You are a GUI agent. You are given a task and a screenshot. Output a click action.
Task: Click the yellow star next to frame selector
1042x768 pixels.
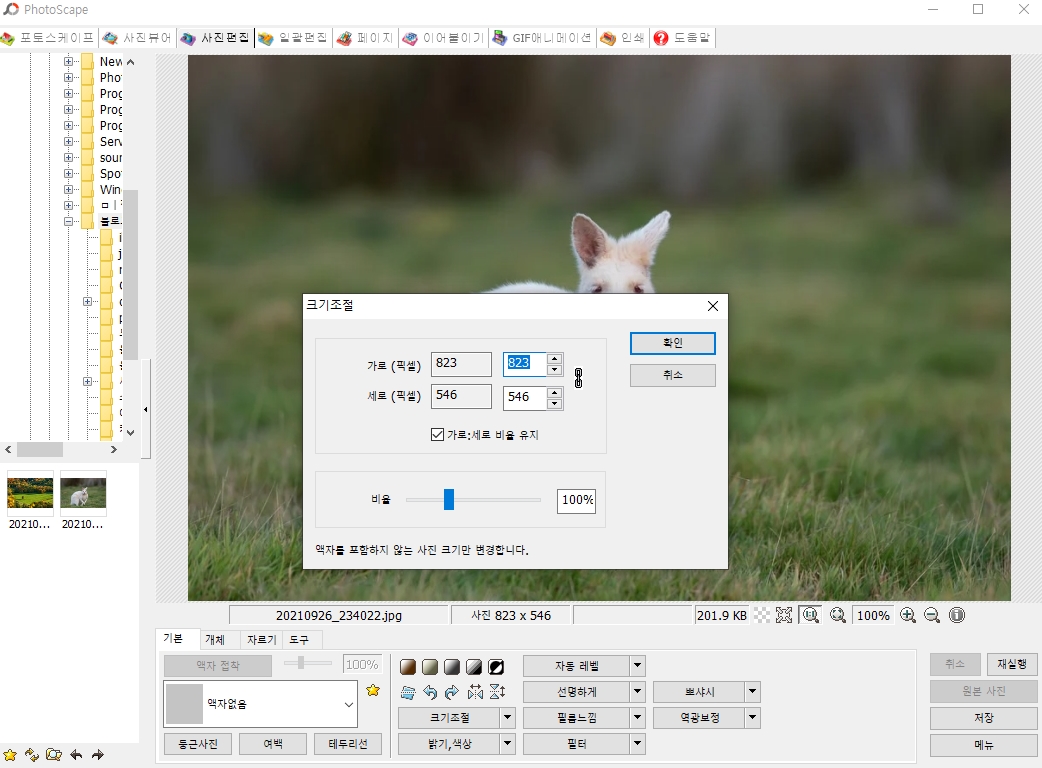pyautogui.click(x=373, y=690)
